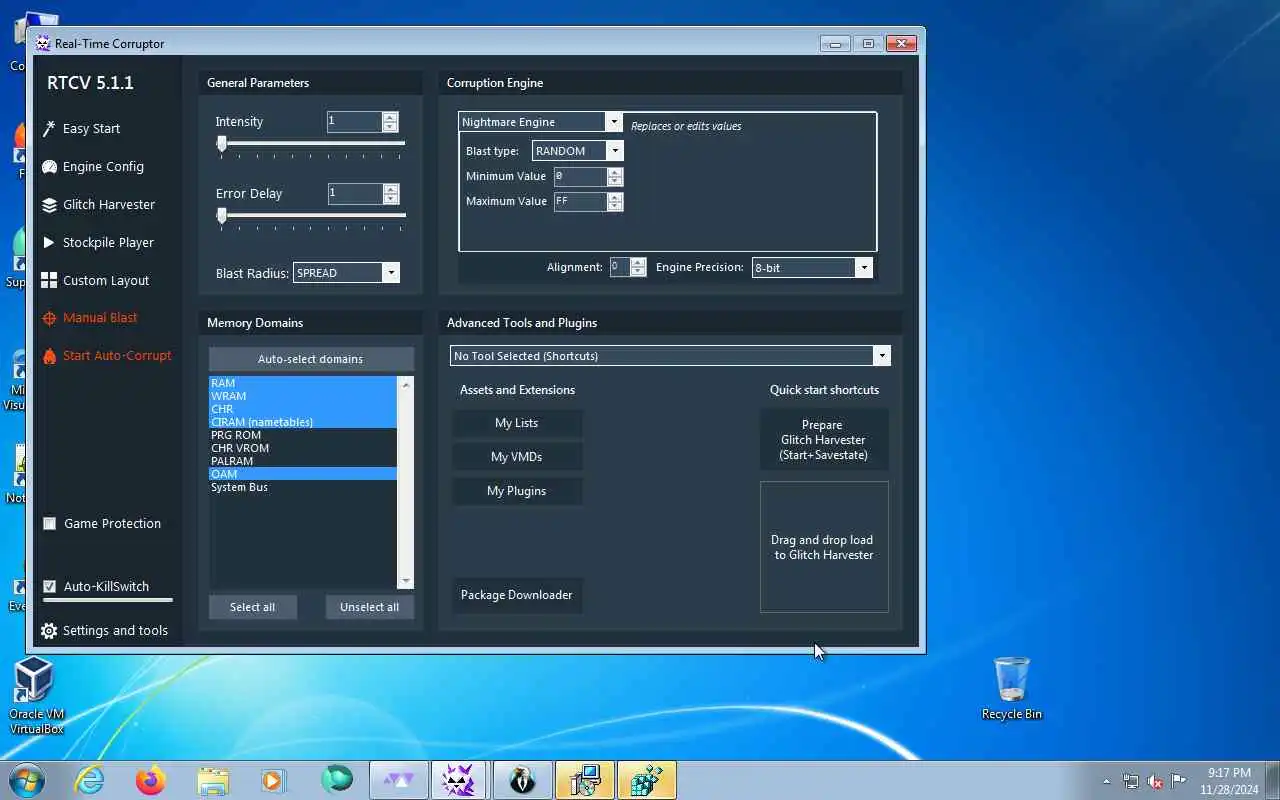Select System Bus memory domain
Screen dimensions: 1280x800
click(303, 487)
